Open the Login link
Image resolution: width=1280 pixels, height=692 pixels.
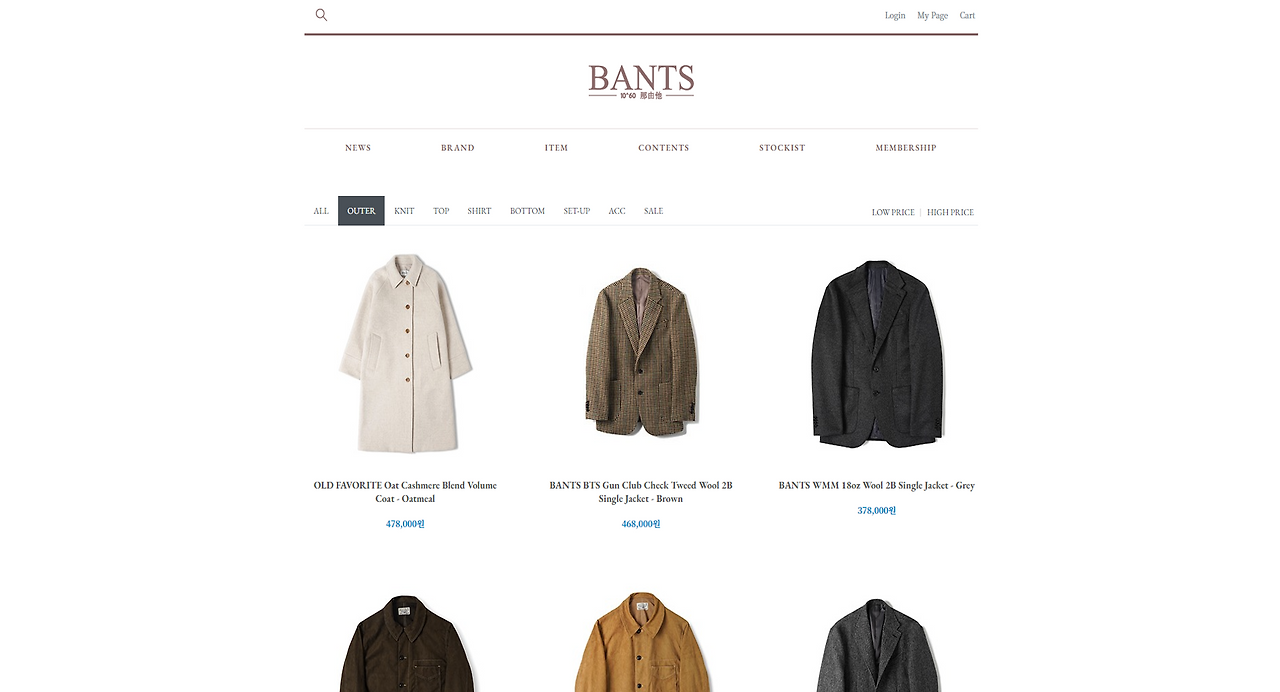tap(895, 15)
